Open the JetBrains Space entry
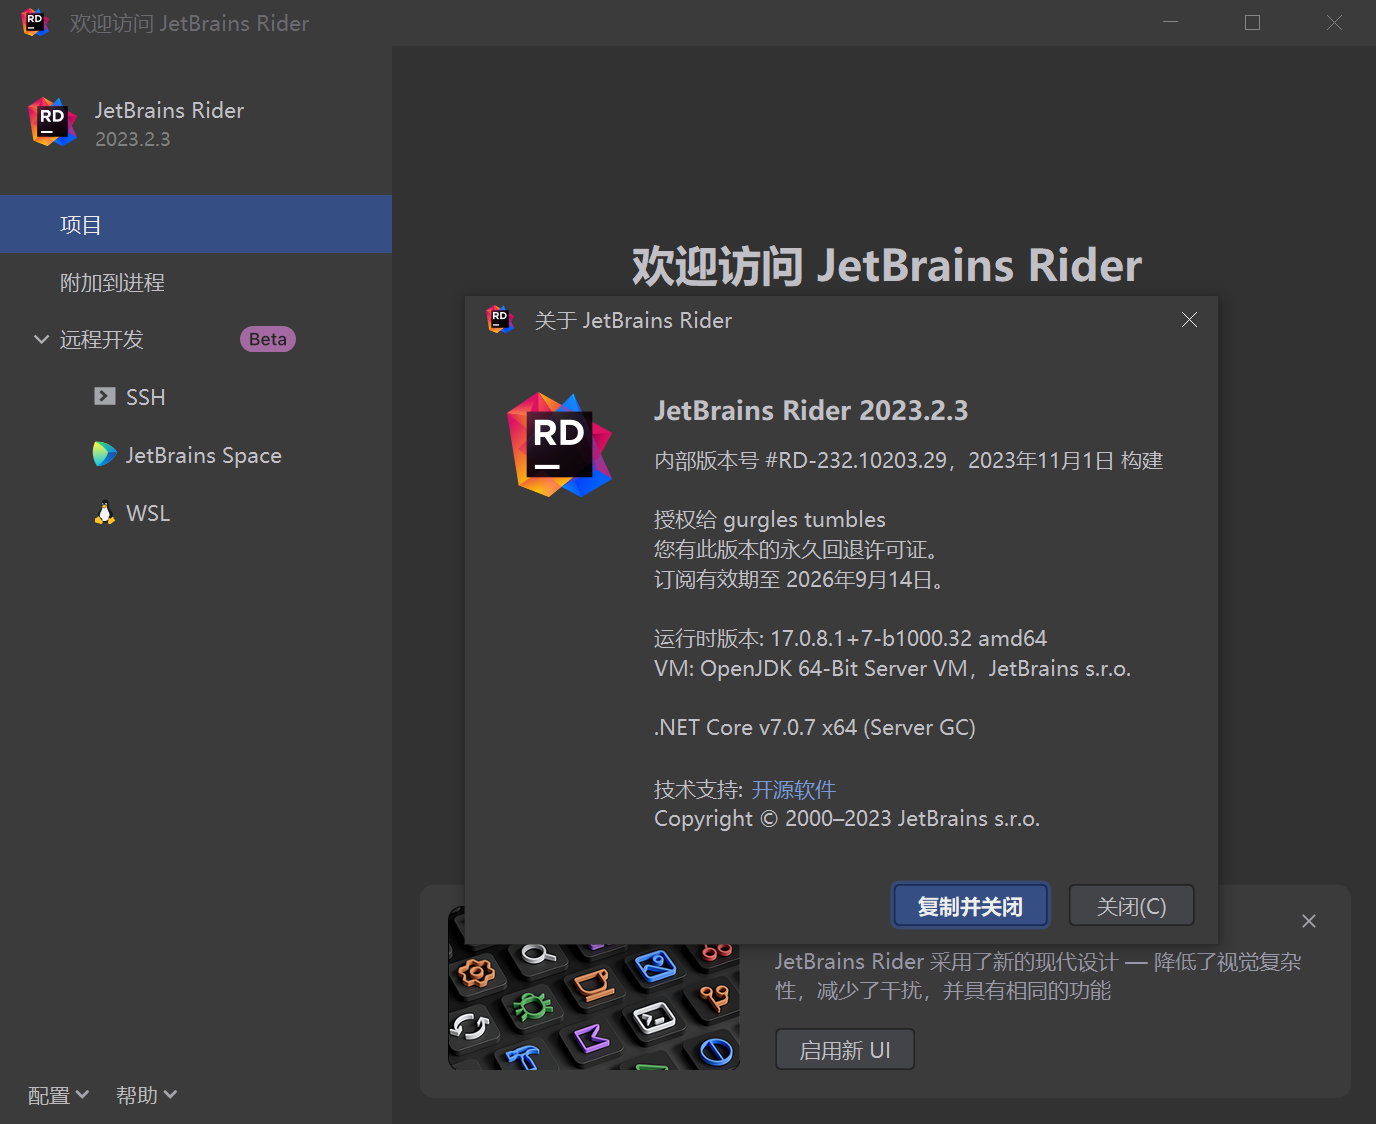The image size is (1376, 1124). click(x=196, y=455)
